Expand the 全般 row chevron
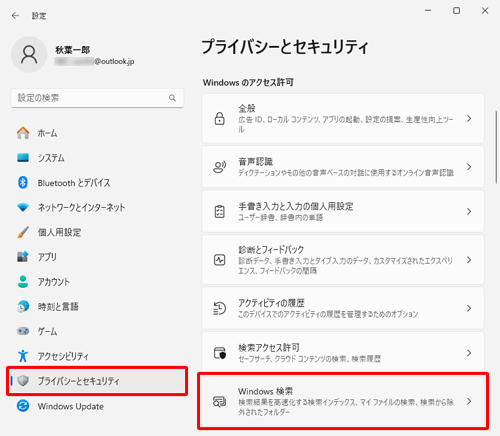This screenshot has width=500, height=436. (x=469, y=118)
